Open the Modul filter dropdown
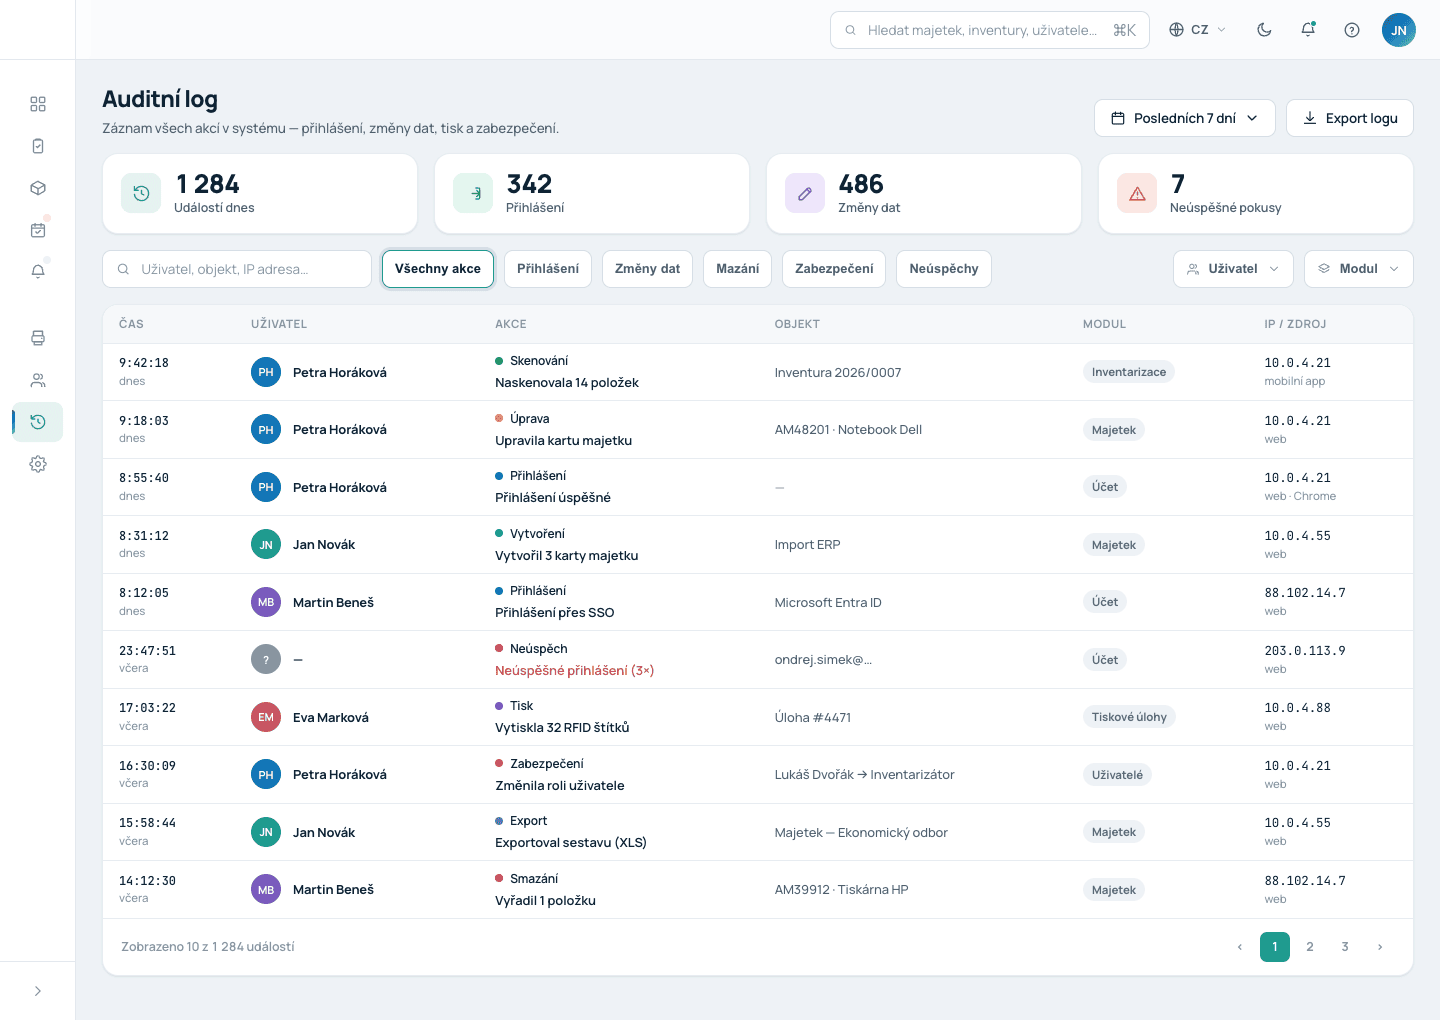This screenshot has height=1020, width=1440. pos(1359,269)
